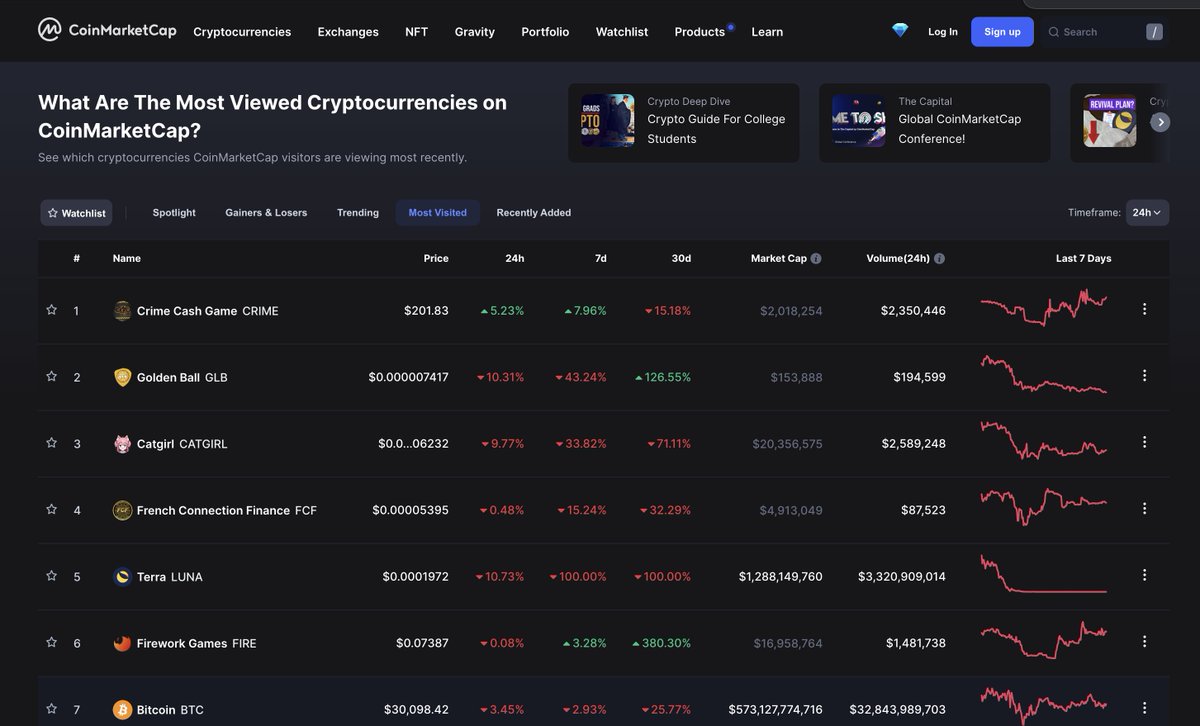Viewport: 1200px width, 726px height.
Task: Click the Golden Ball price $0.000007417
Action: pos(409,377)
